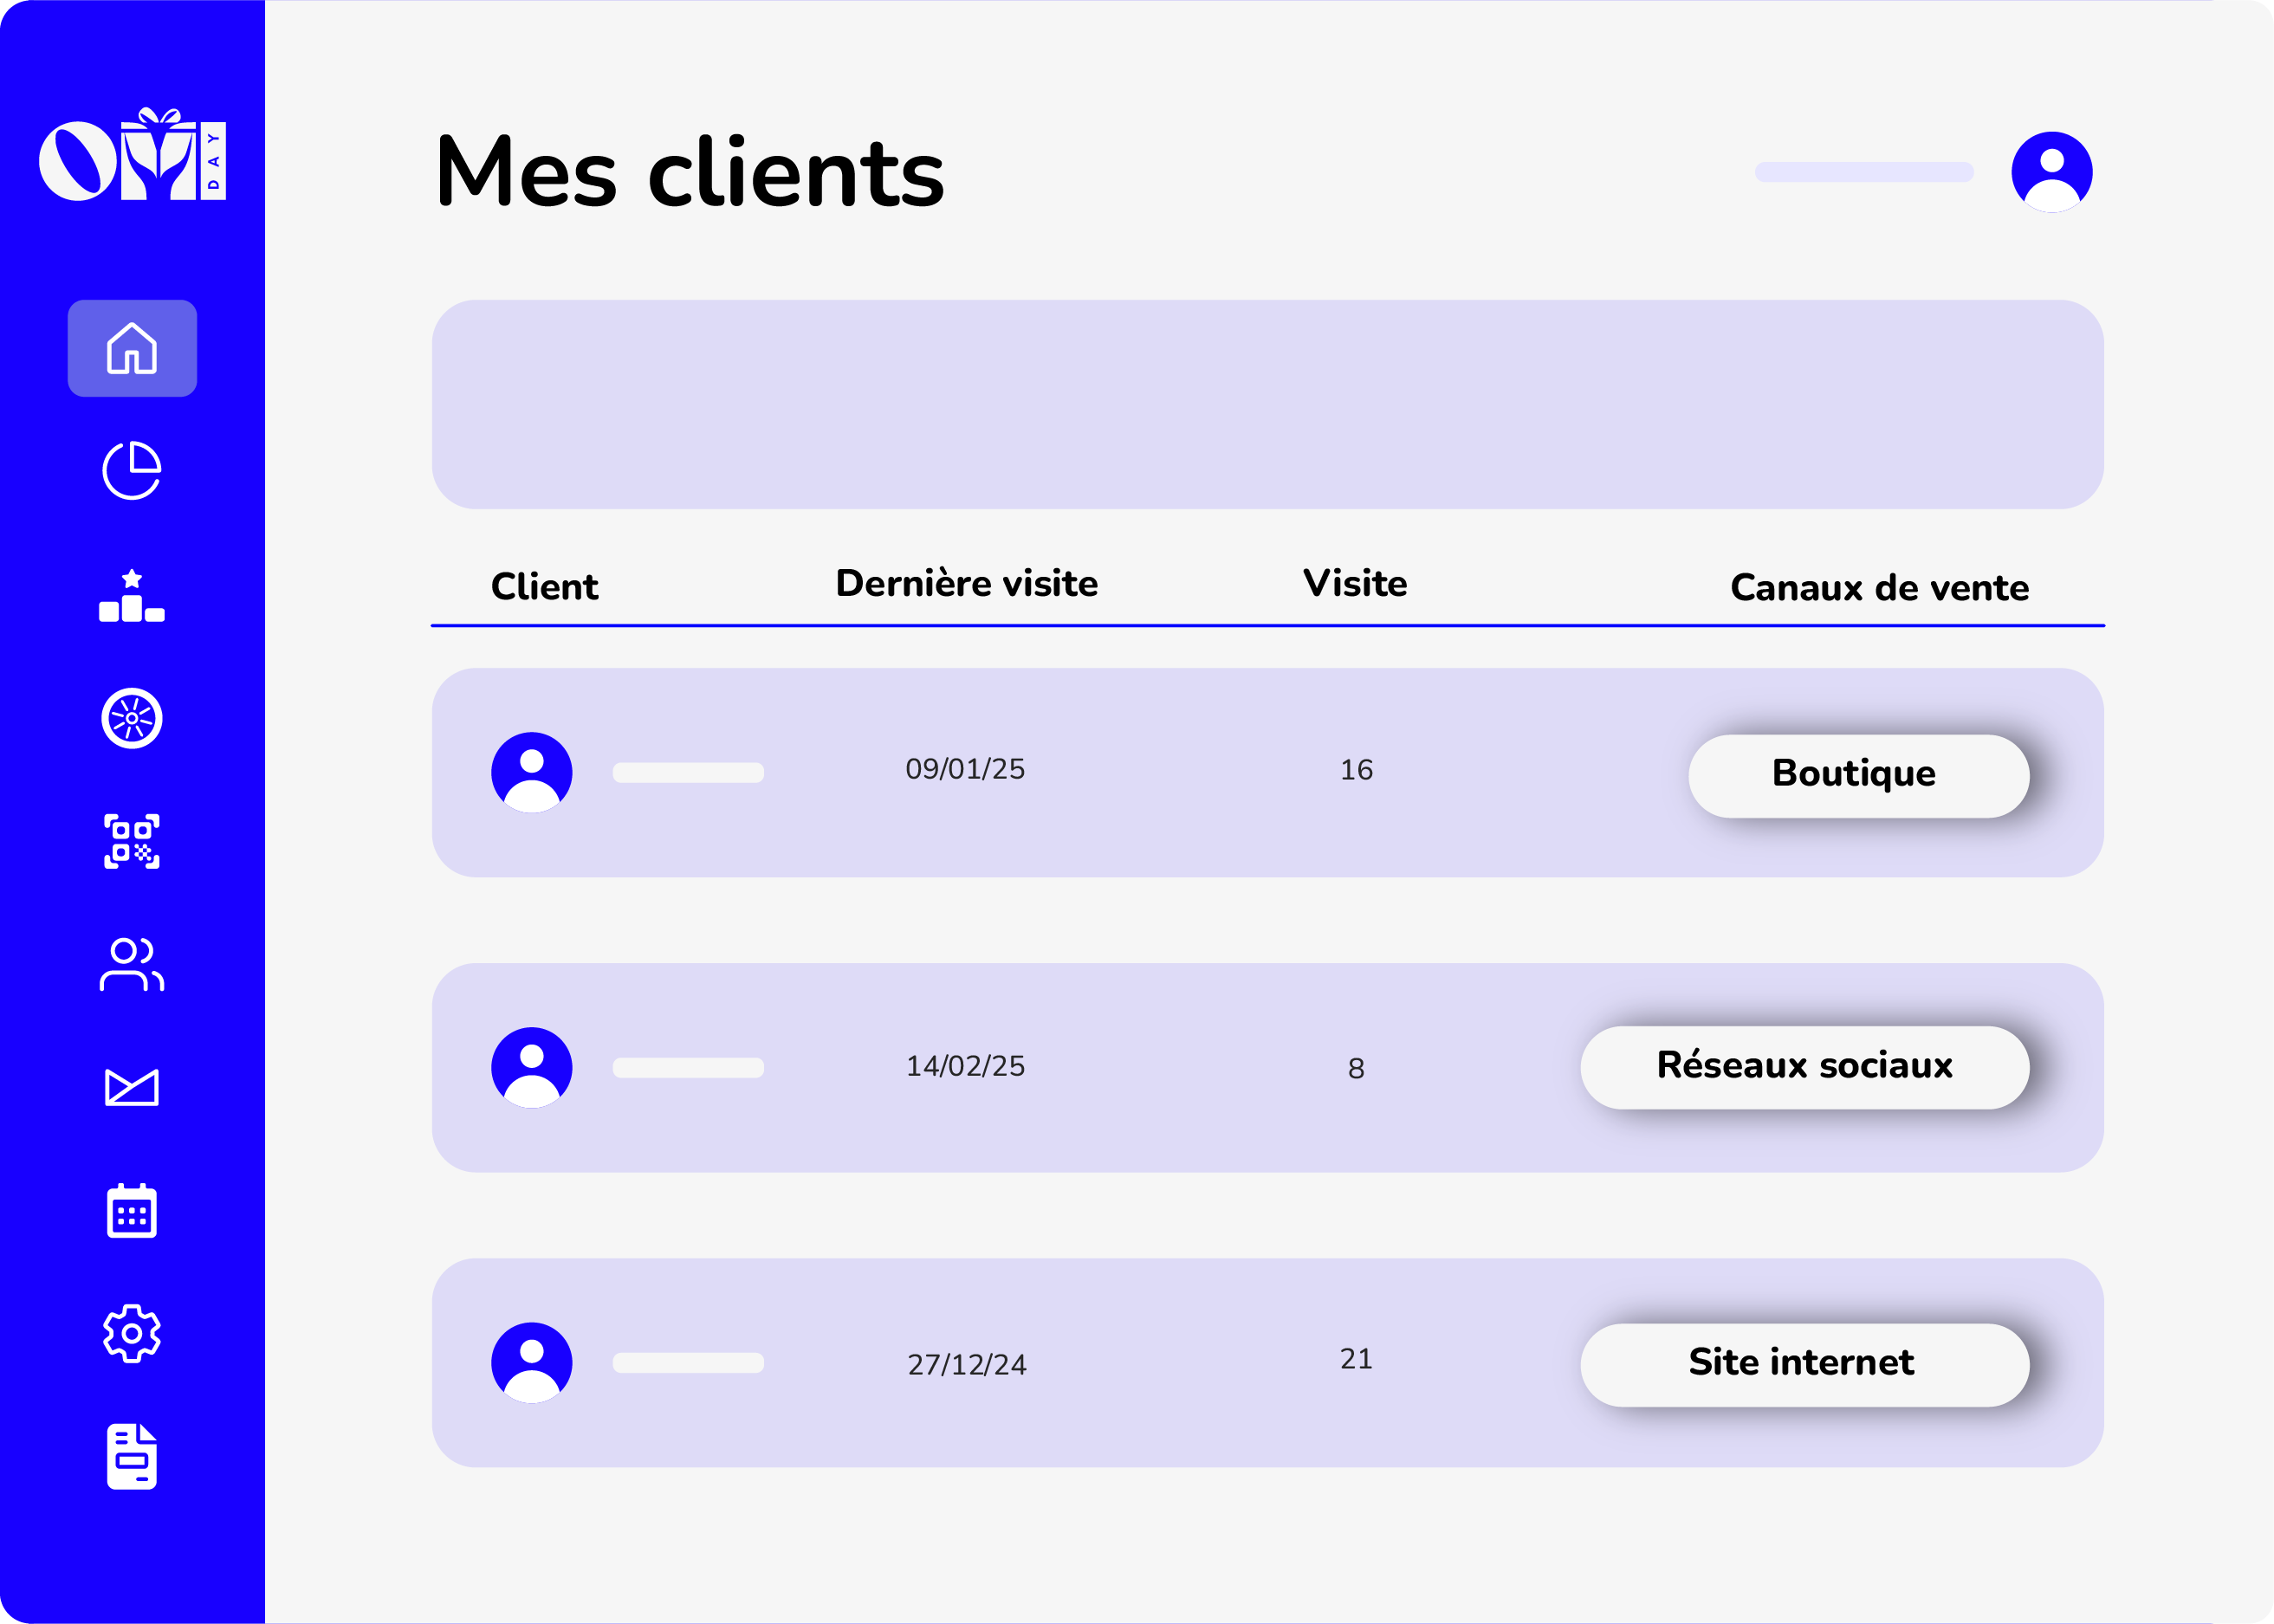
Task: Open the settings gear icon
Action: coord(132,1333)
